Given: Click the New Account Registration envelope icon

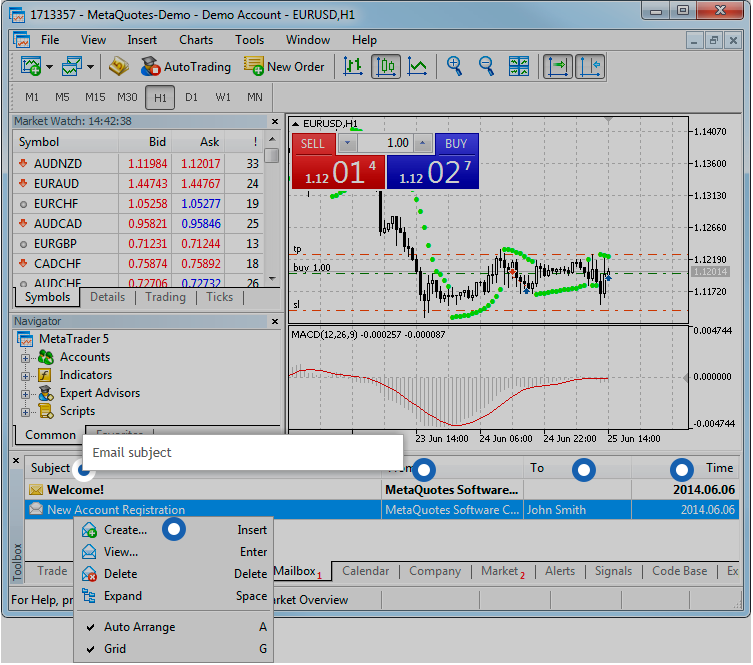Looking at the screenshot, I should pos(36,509).
